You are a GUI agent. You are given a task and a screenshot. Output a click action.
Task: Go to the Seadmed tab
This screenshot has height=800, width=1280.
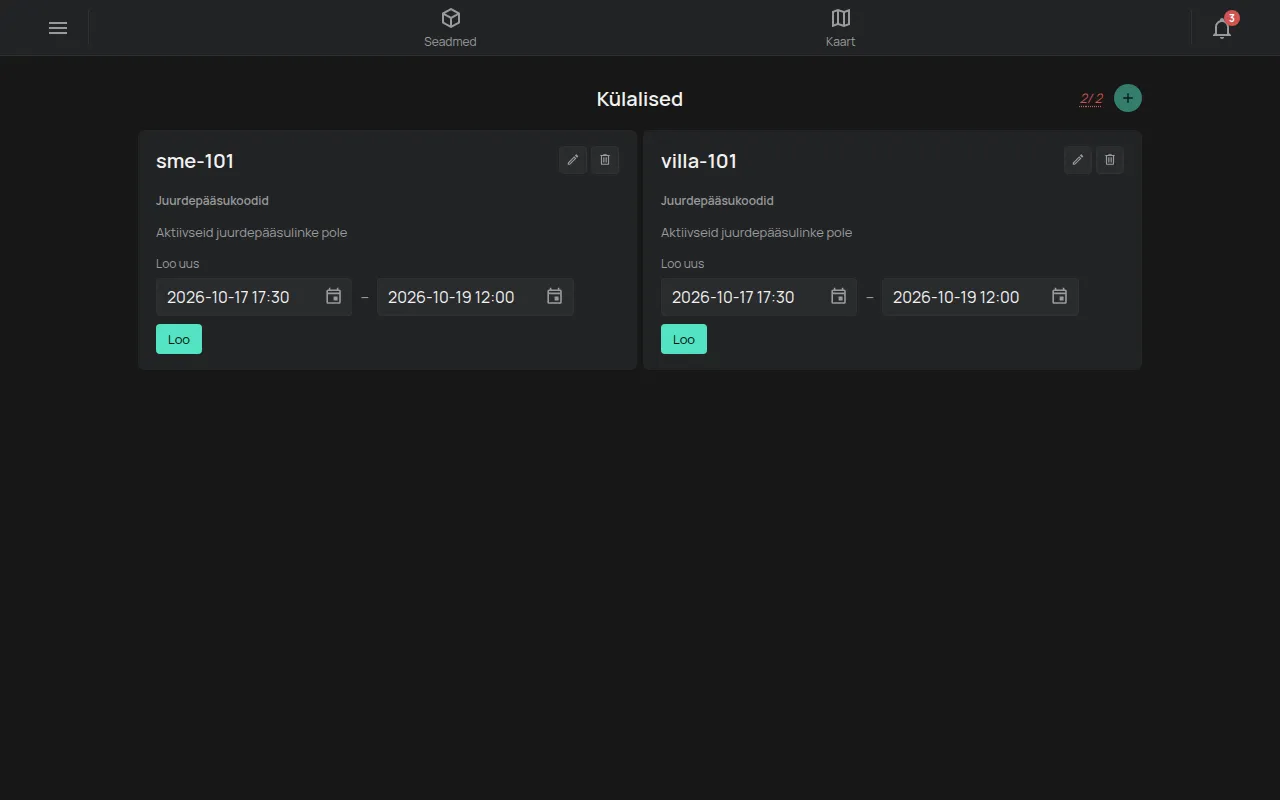tap(450, 28)
